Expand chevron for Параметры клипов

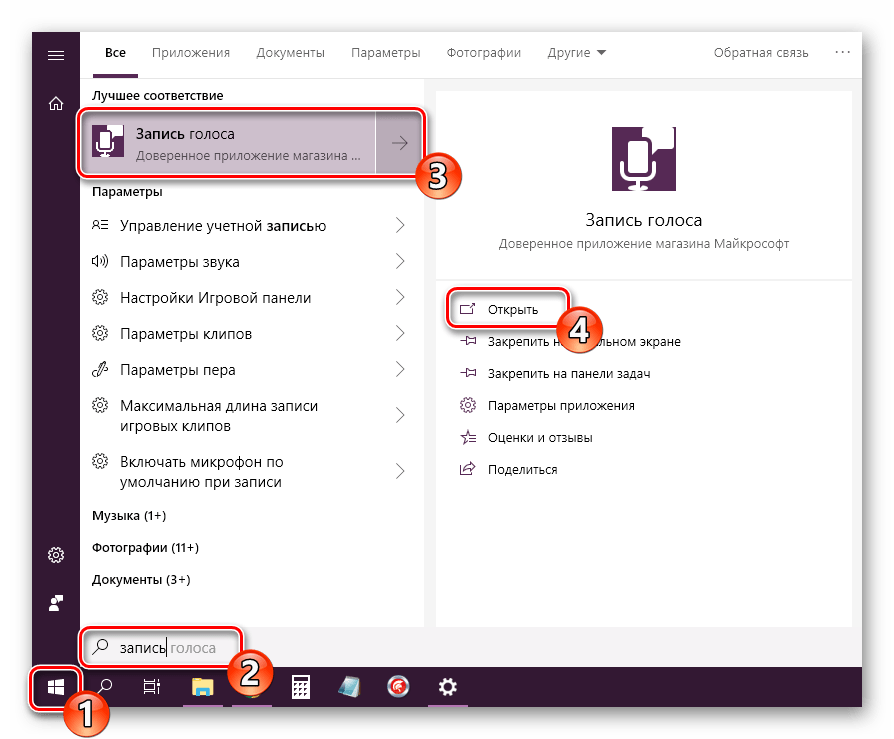coord(399,334)
